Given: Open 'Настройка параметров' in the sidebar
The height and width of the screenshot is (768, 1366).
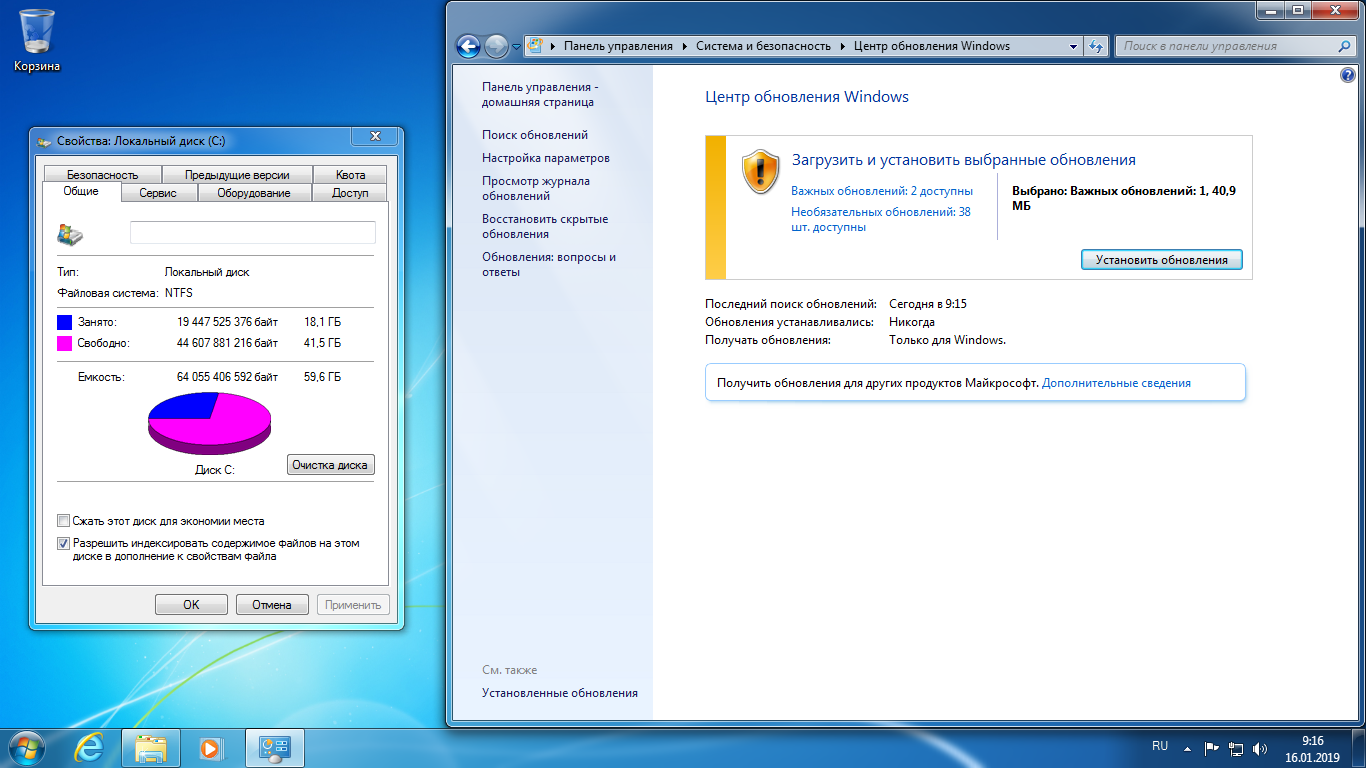Looking at the screenshot, I should pos(546,158).
